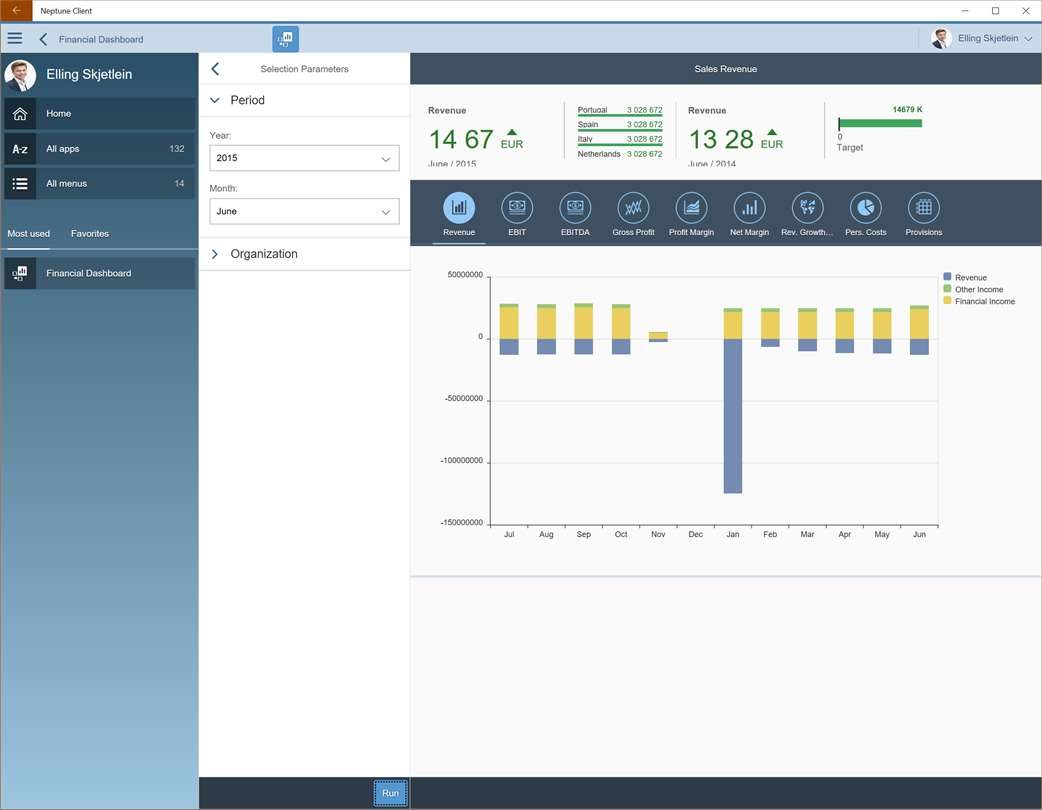The height and width of the screenshot is (810, 1042).
Task: Open the Month dropdown showing June
Action: [x=304, y=212]
